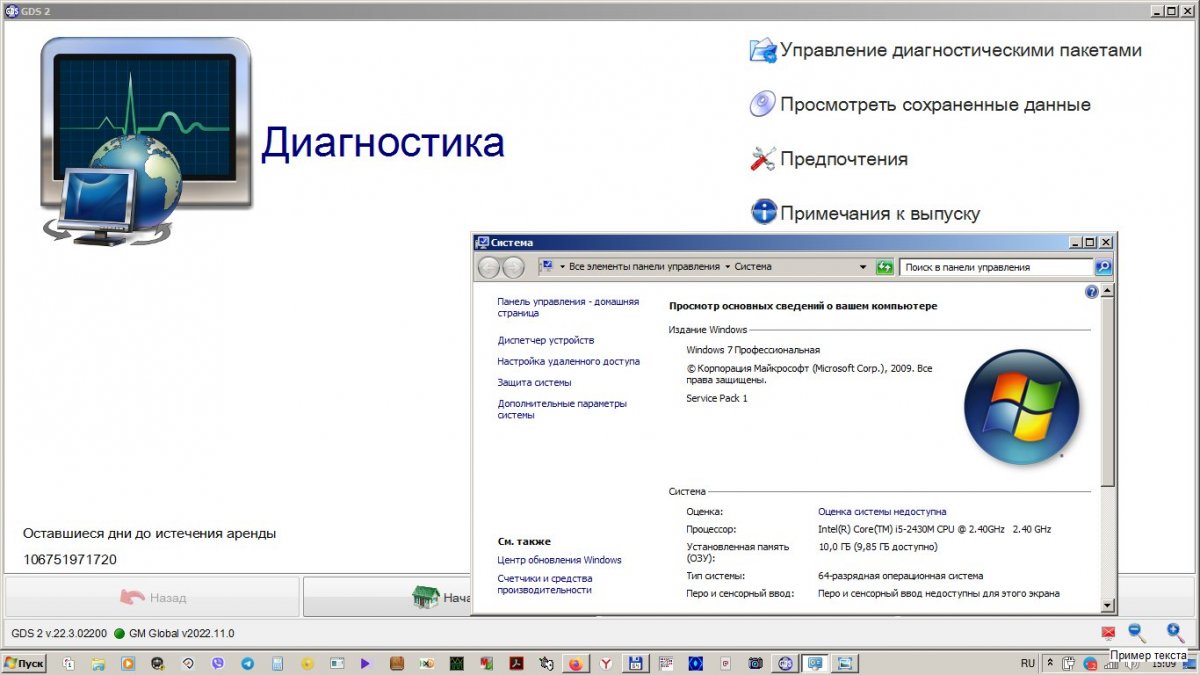The image size is (1200, 675).
Task: Open Viber from the taskbar
Action: (x=217, y=663)
